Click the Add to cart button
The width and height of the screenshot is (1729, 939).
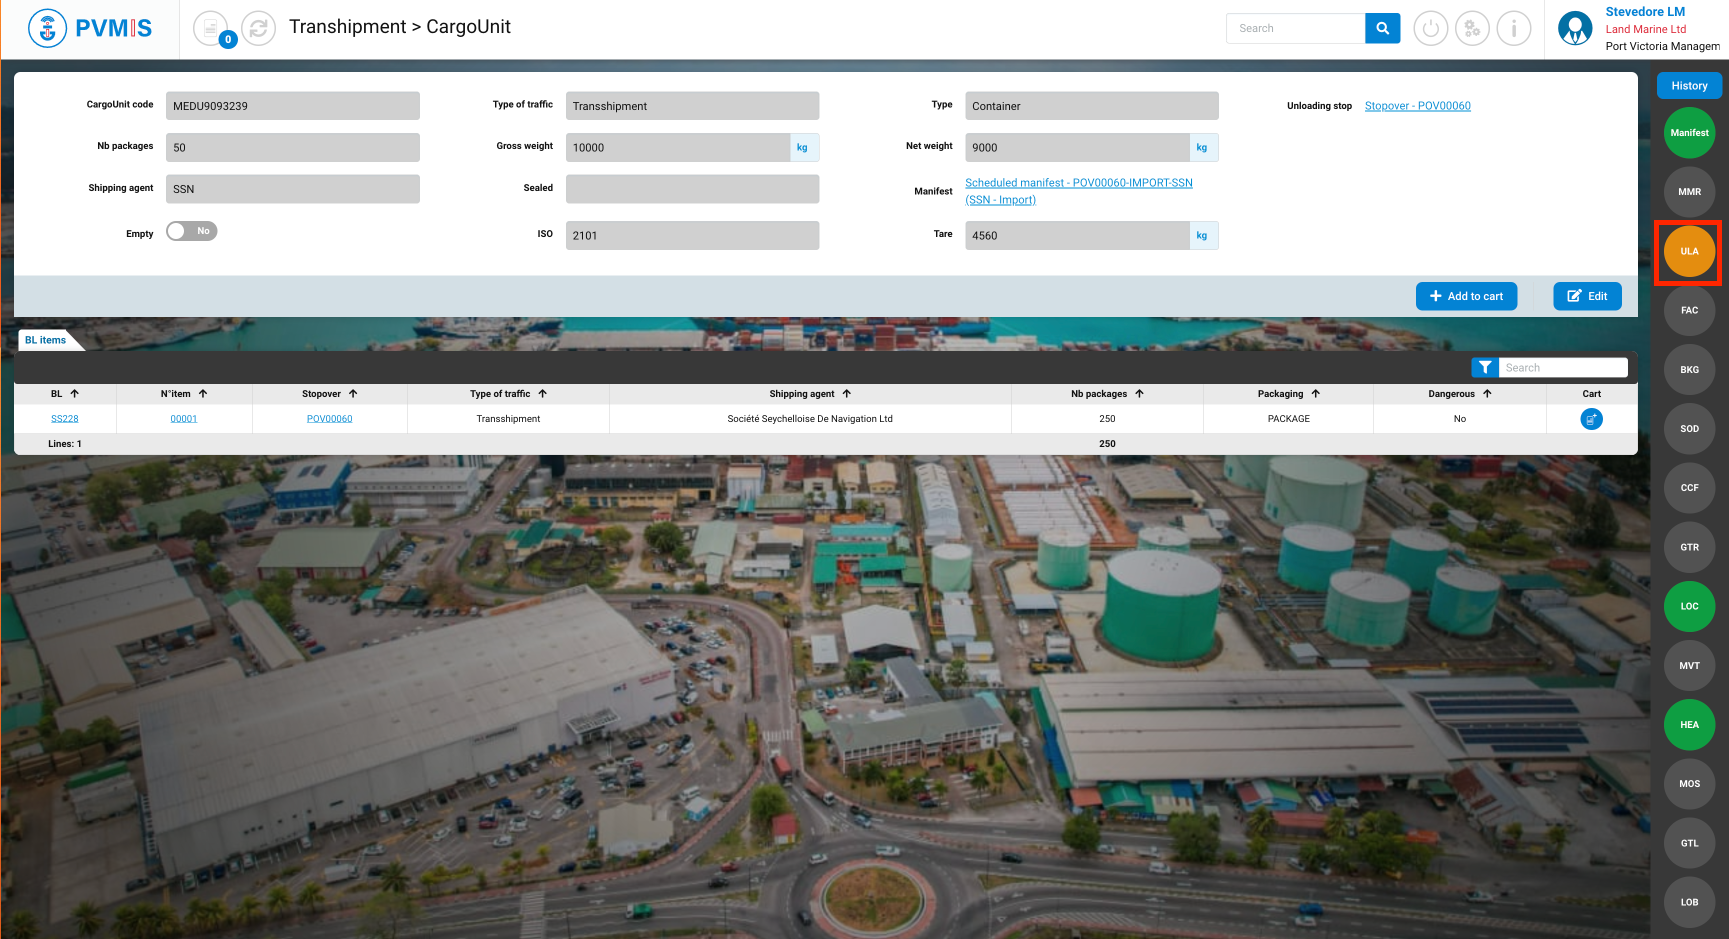click(x=1466, y=296)
